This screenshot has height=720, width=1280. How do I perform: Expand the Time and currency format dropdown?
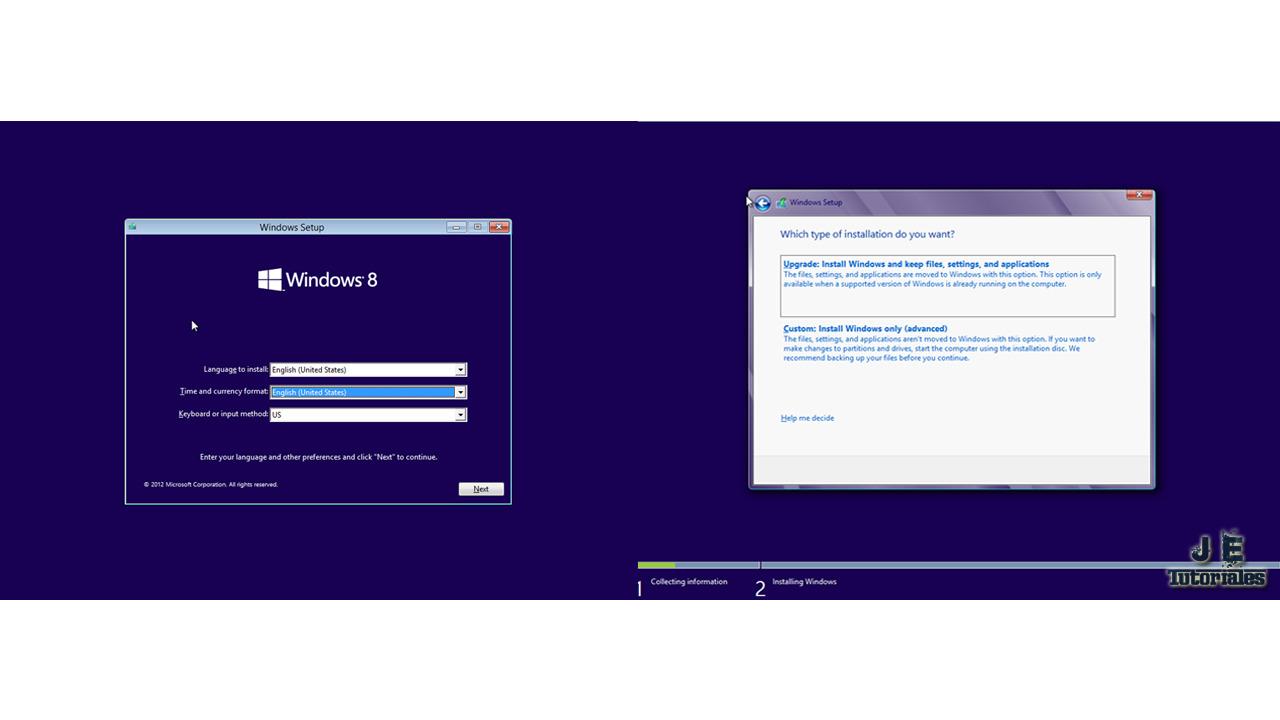(x=368, y=392)
